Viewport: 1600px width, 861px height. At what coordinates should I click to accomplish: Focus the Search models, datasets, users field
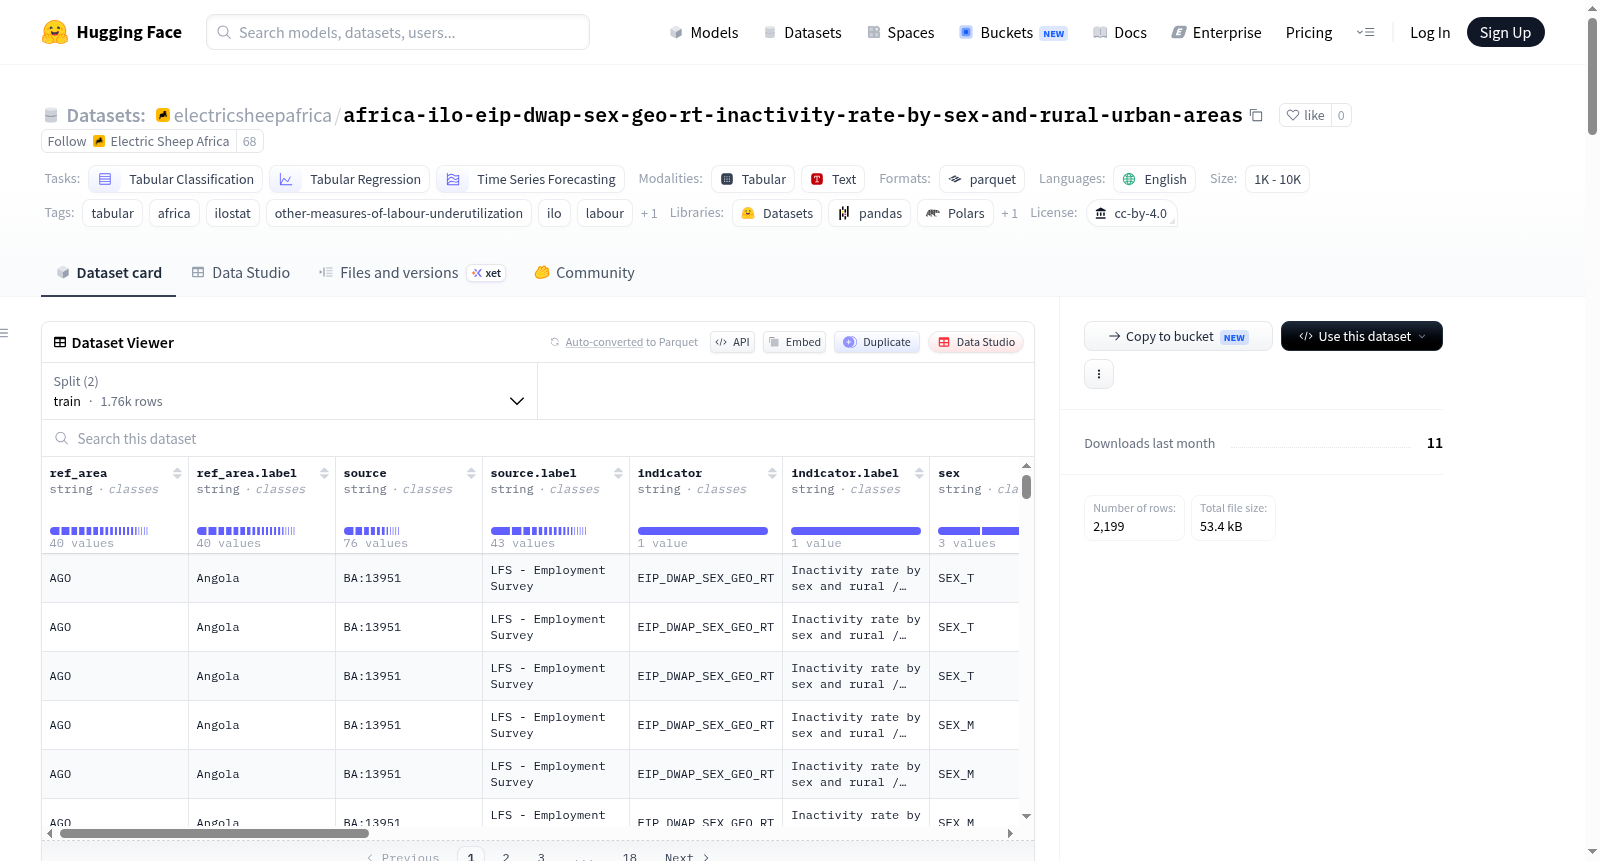pos(398,32)
